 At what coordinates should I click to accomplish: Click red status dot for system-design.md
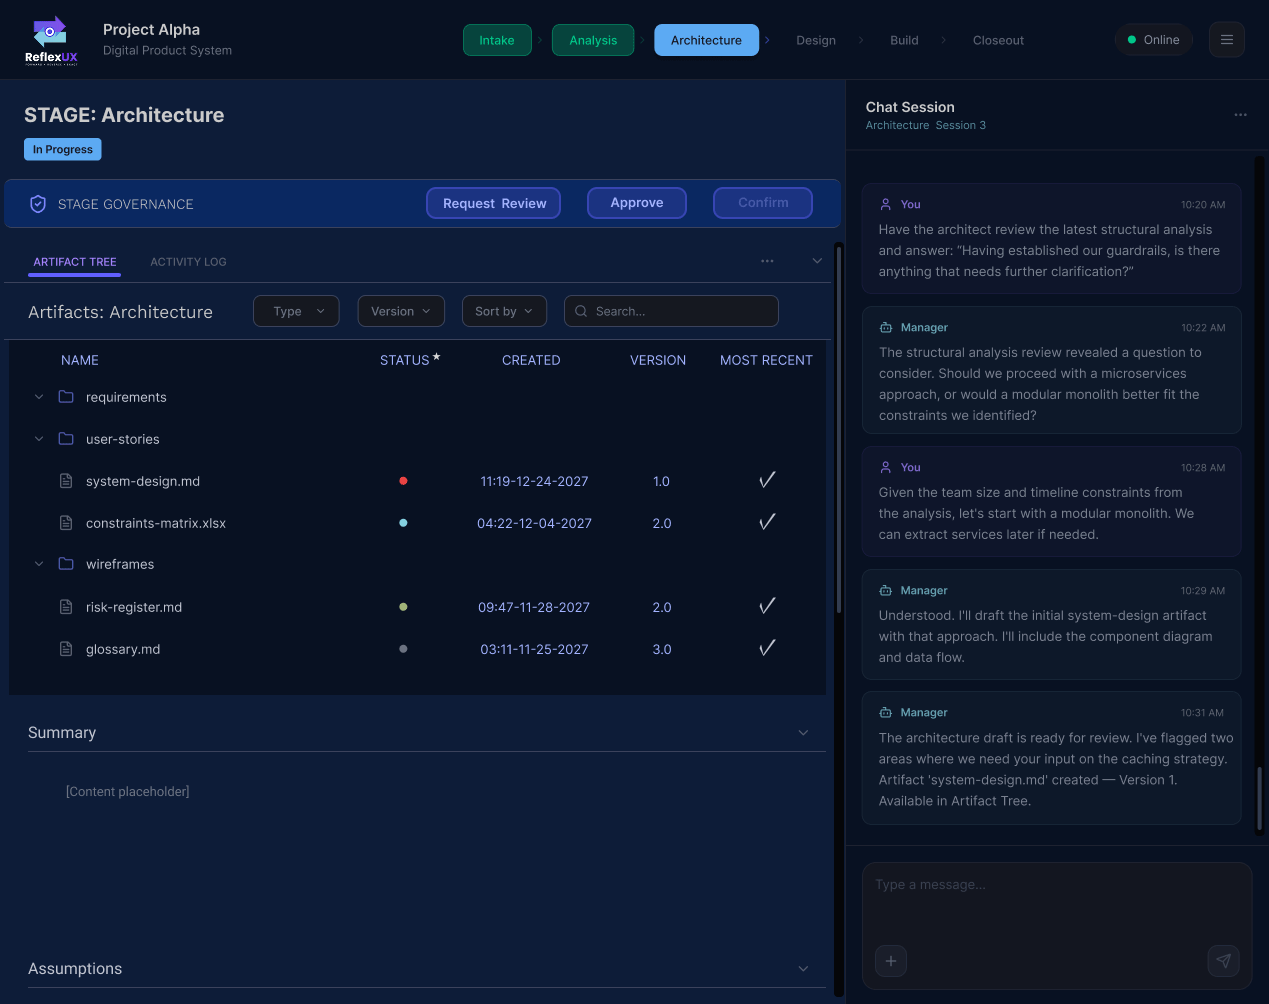(x=403, y=481)
